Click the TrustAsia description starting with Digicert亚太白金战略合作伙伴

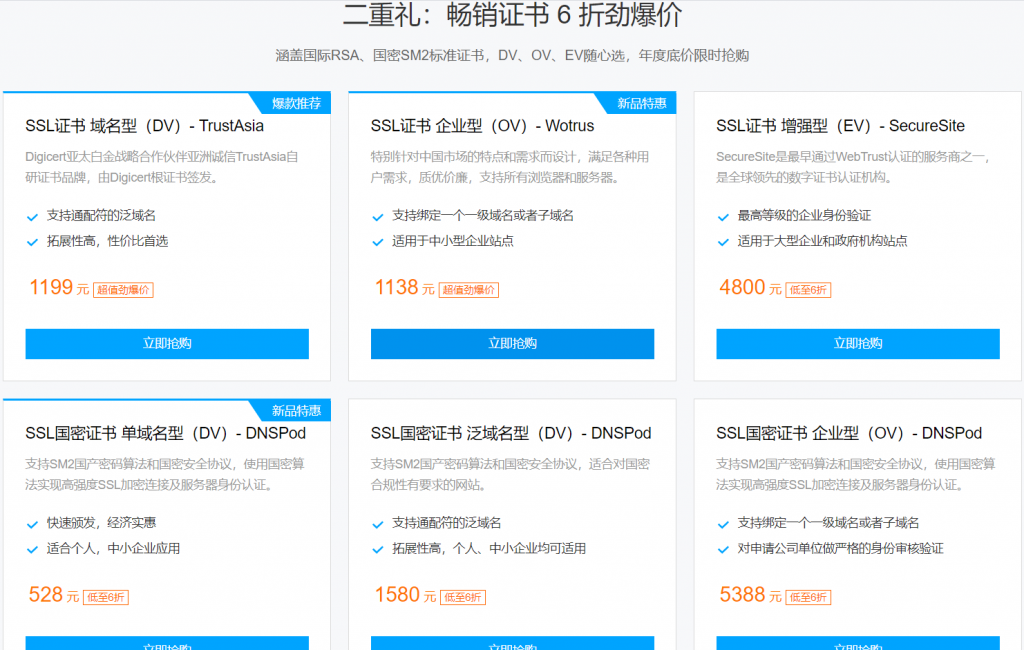tap(162, 167)
